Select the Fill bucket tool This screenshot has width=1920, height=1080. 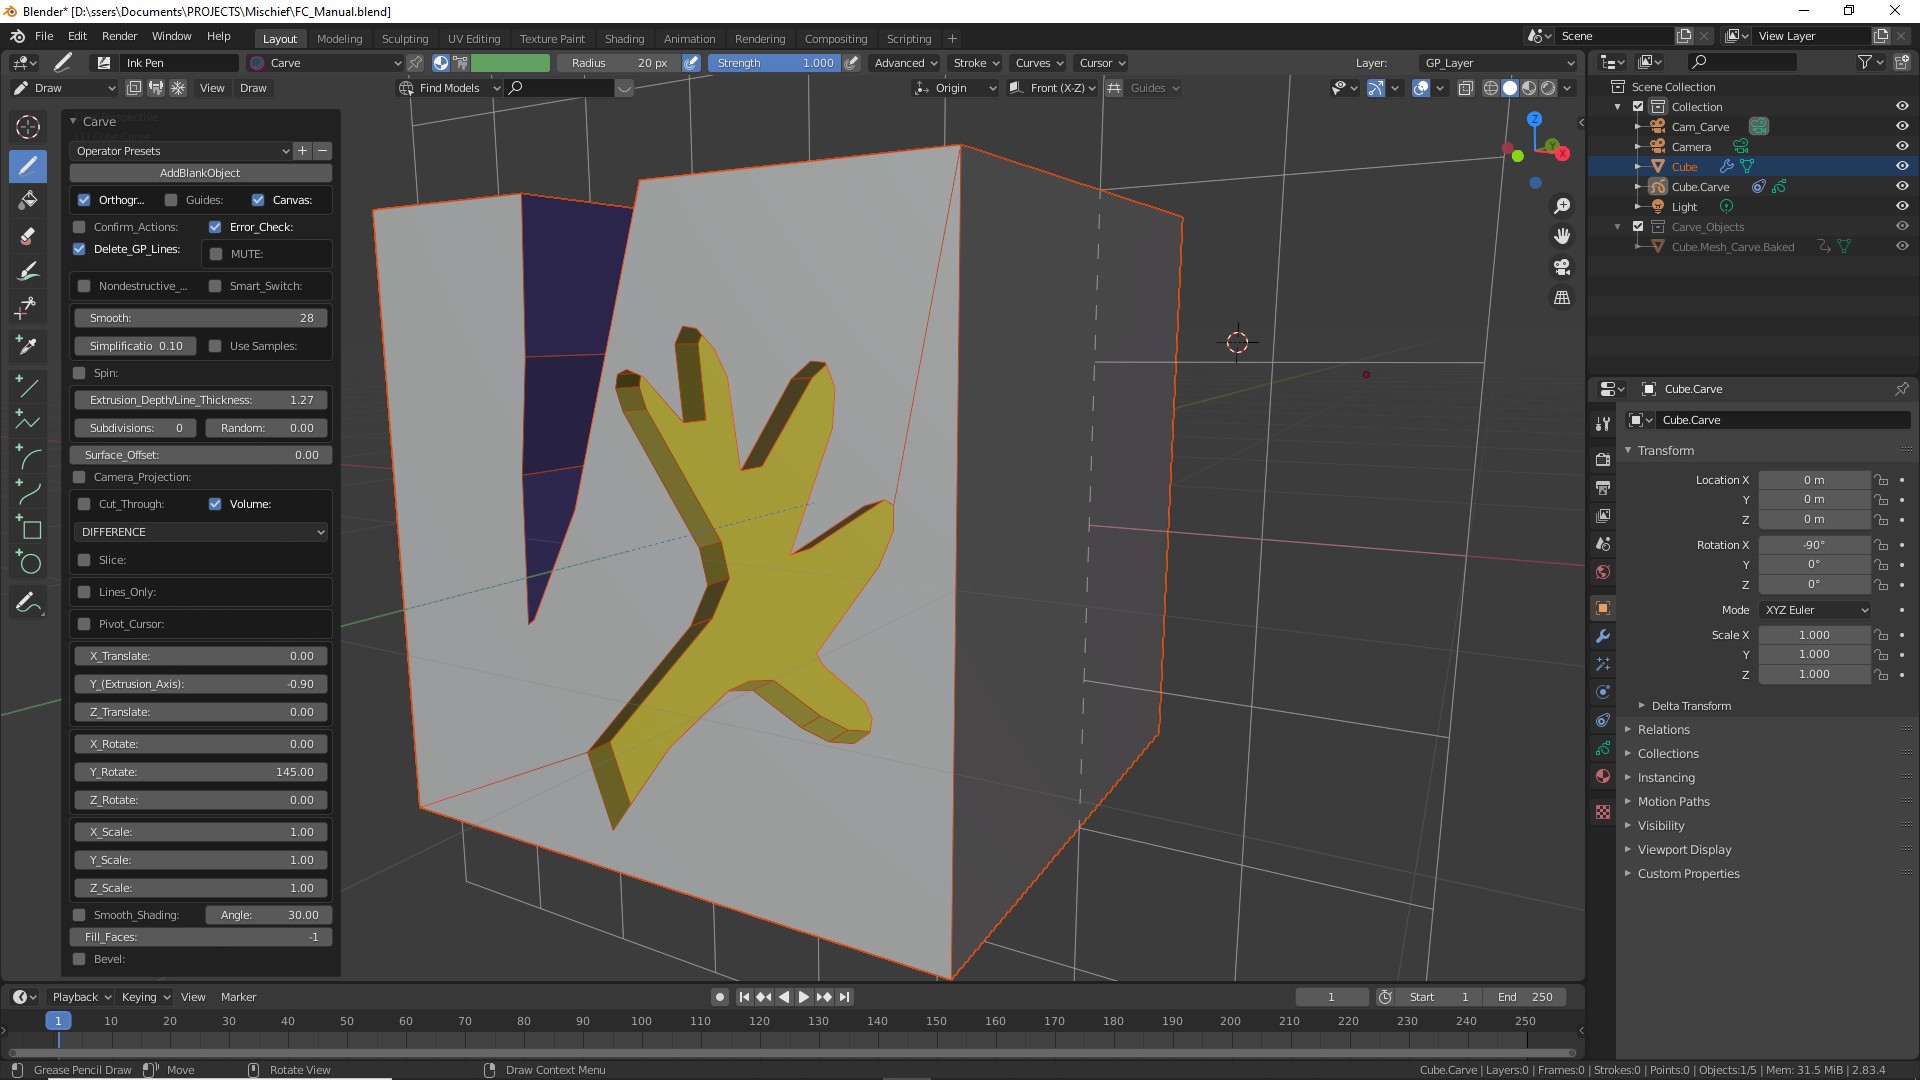point(28,200)
